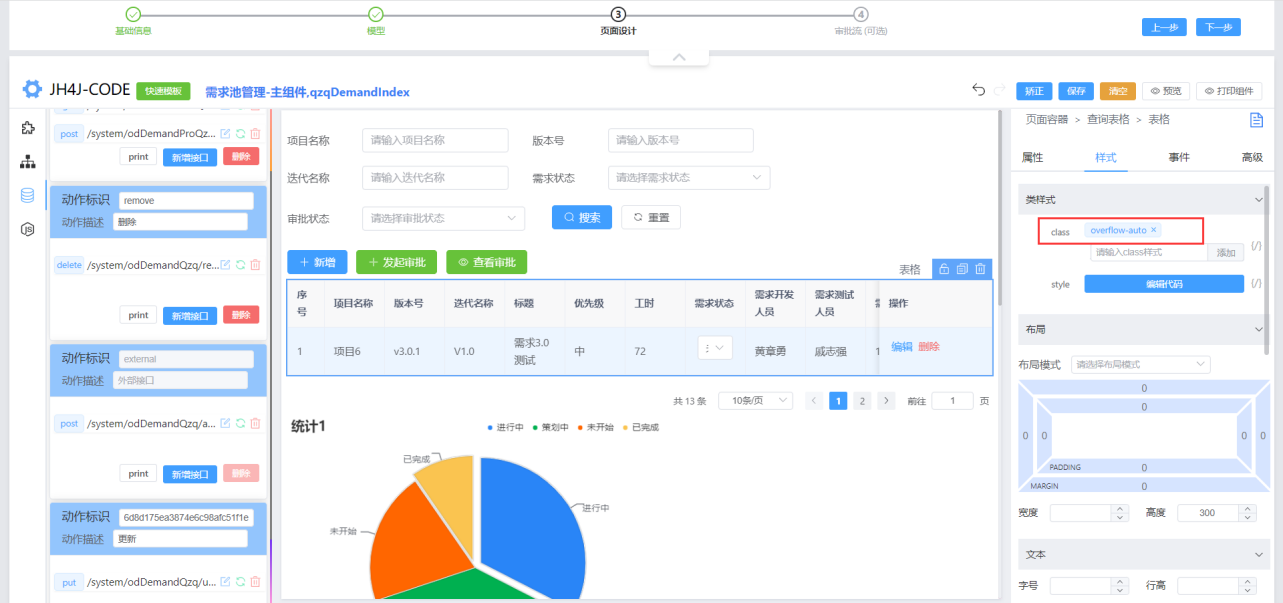Open the JS script sidebar icon
The image size is (1283, 603).
[28, 229]
